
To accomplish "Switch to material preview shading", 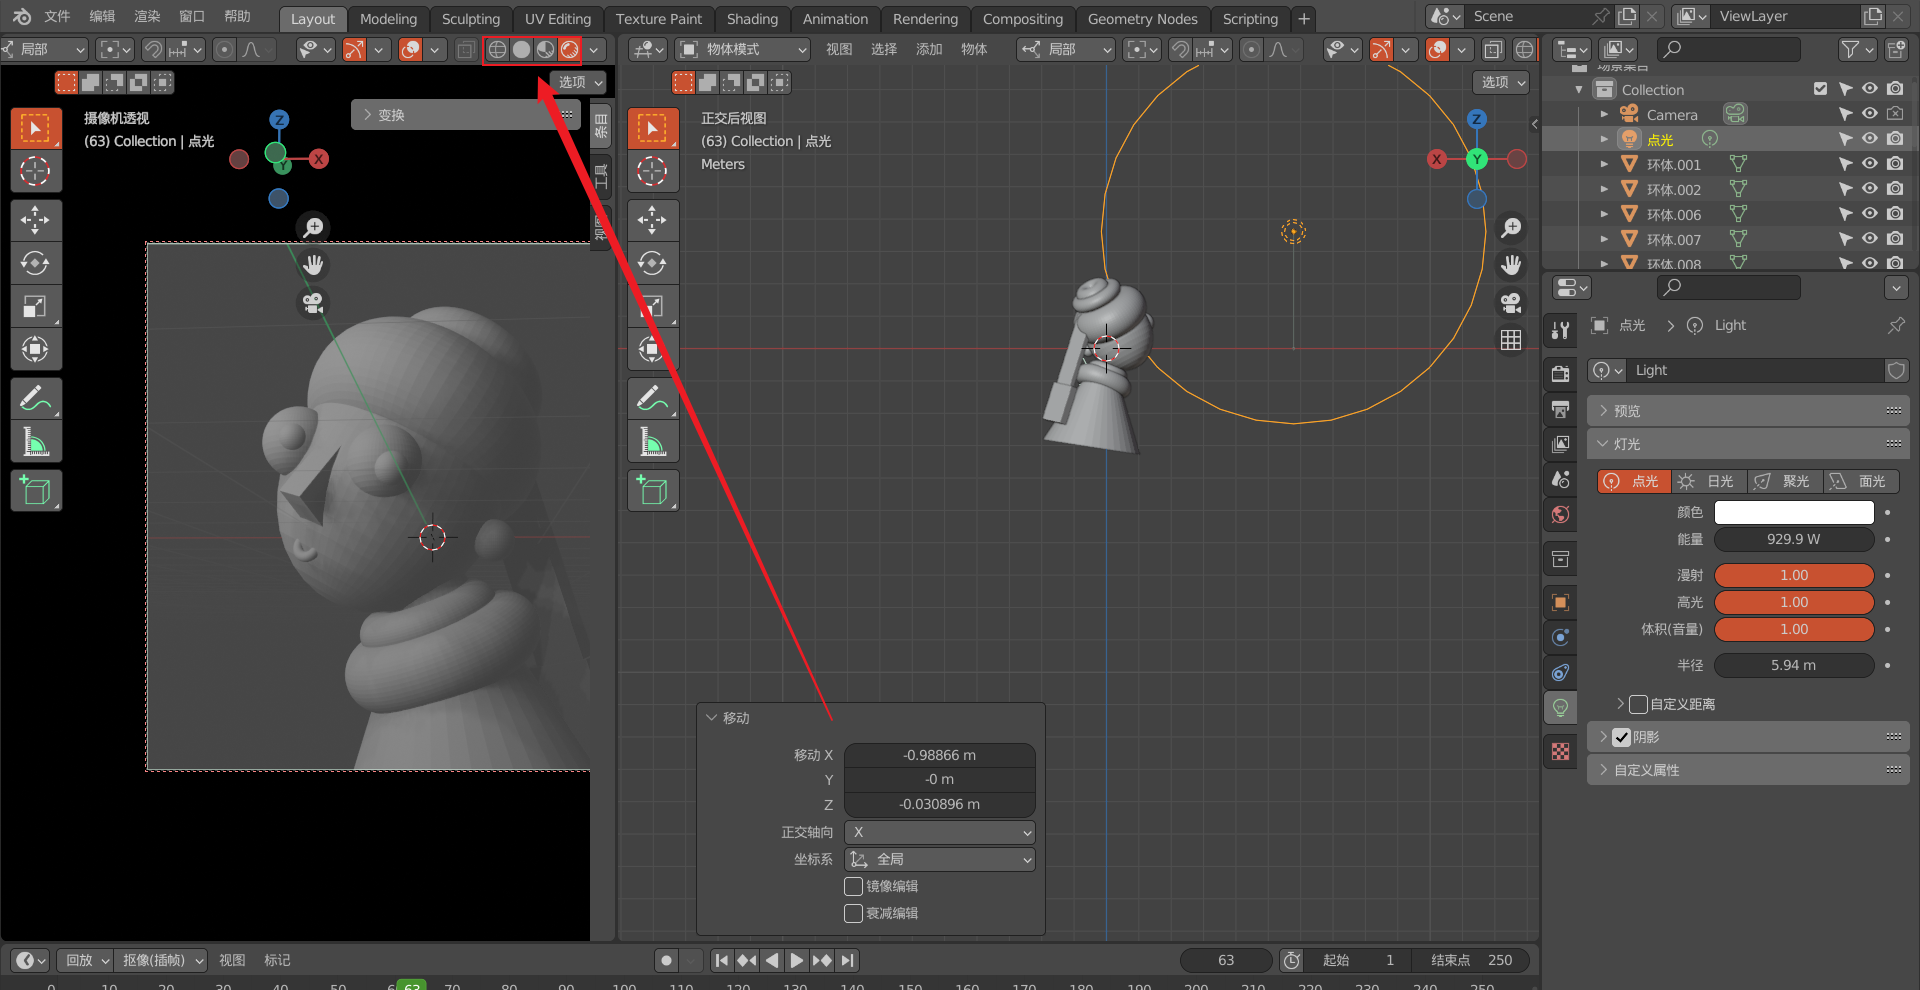I will 545,49.
